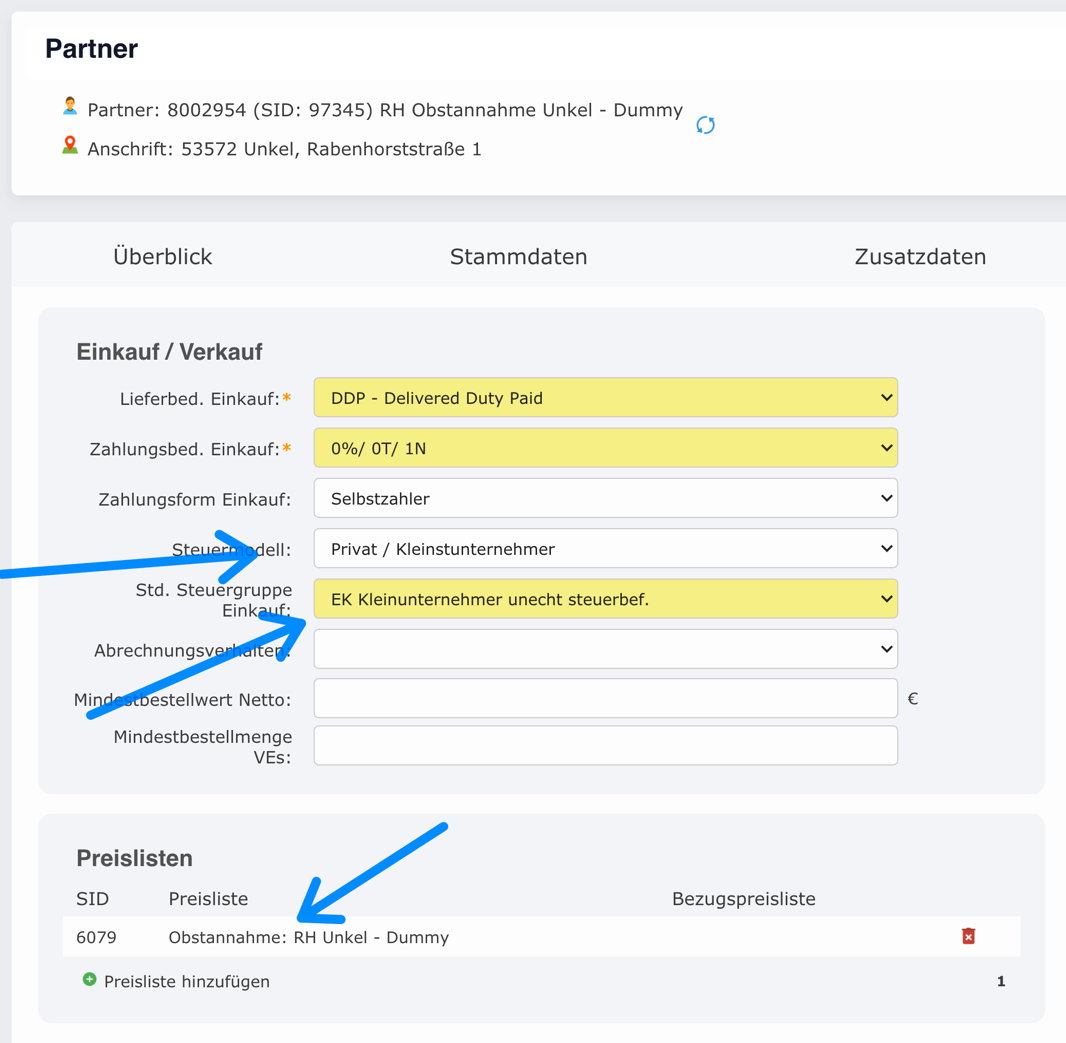The width and height of the screenshot is (1066, 1043).
Task: Click the blue refresh icon beside partner name
Action: point(705,125)
